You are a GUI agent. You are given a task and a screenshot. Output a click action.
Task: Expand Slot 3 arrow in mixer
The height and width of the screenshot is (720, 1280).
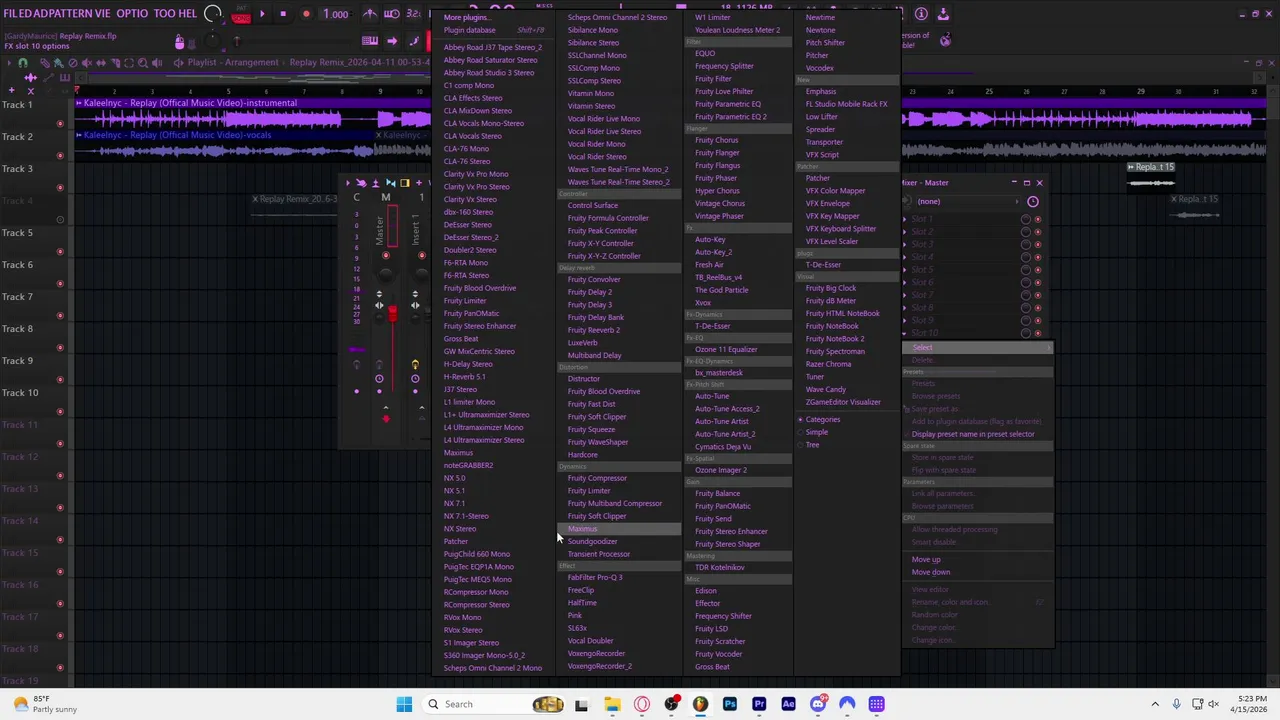(x=905, y=245)
